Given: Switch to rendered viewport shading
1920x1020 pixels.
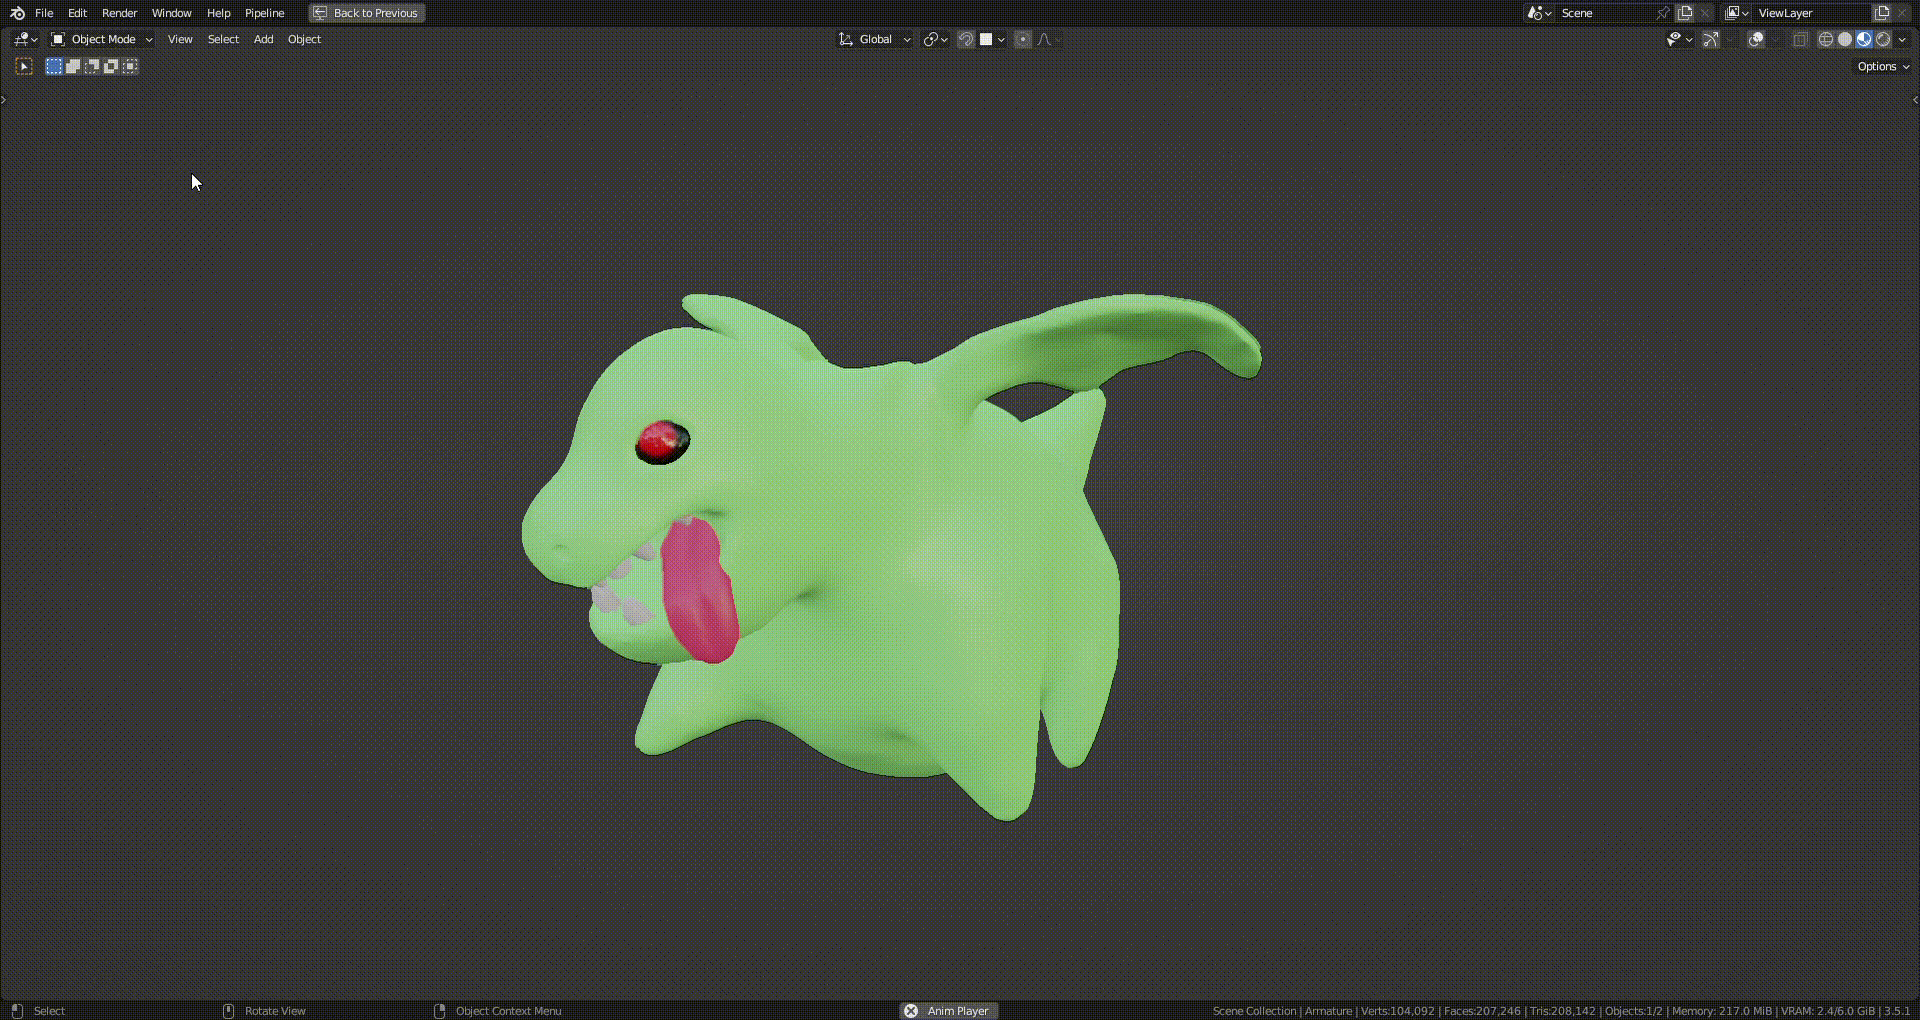Looking at the screenshot, I should pyautogui.click(x=1883, y=40).
